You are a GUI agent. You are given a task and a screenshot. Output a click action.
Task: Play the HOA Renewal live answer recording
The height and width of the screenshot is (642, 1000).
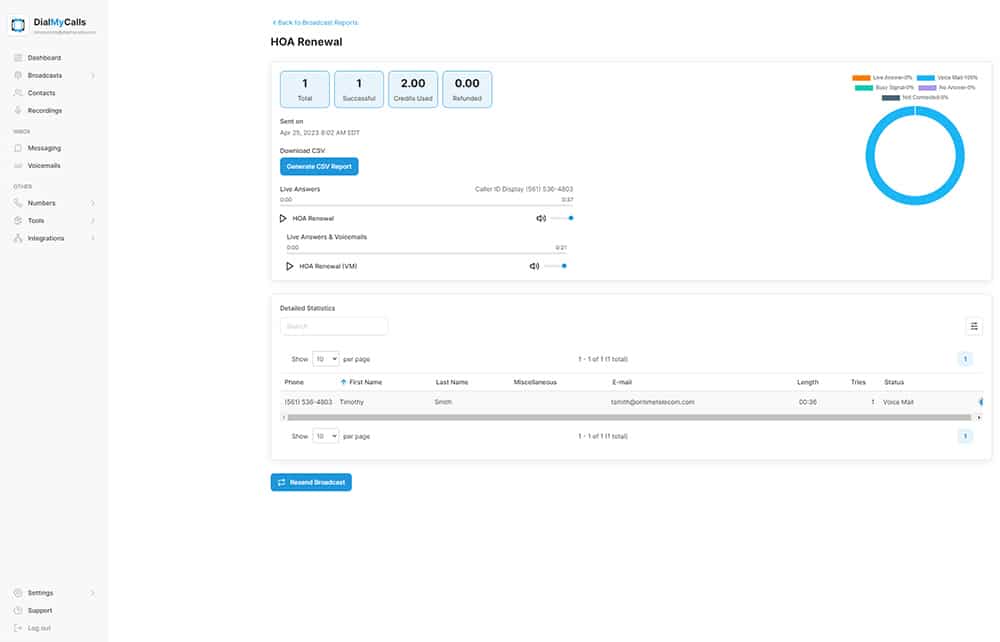[x=283, y=218]
